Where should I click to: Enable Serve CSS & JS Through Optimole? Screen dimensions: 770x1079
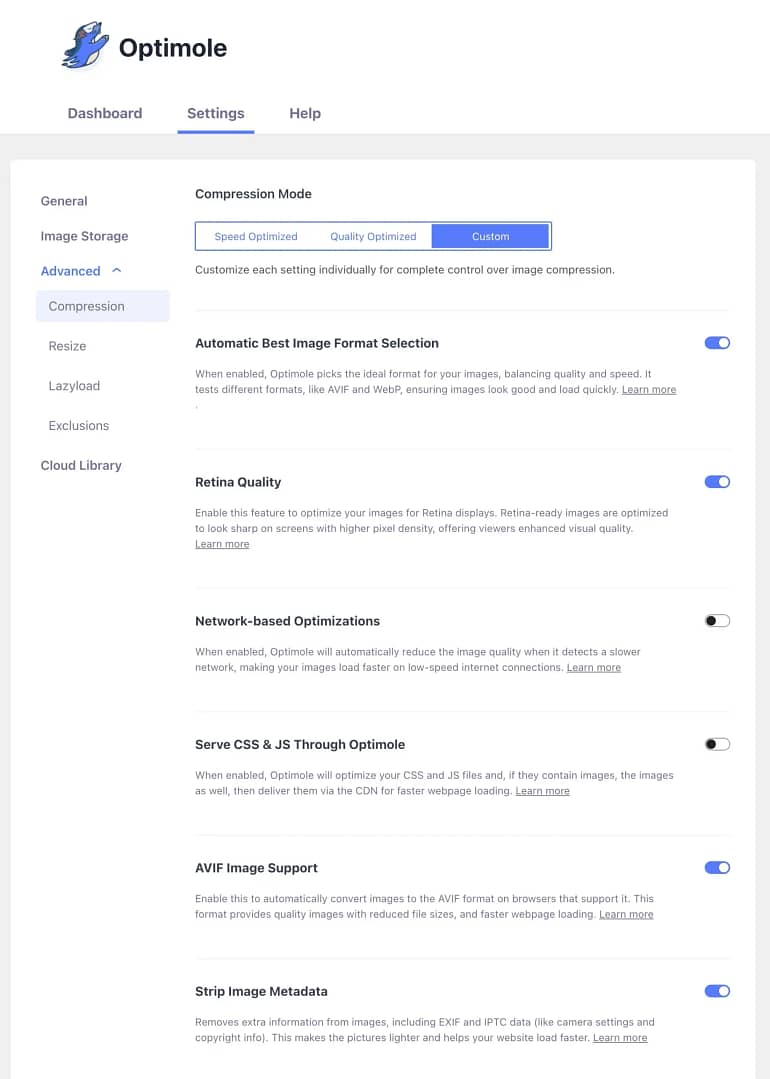717,744
